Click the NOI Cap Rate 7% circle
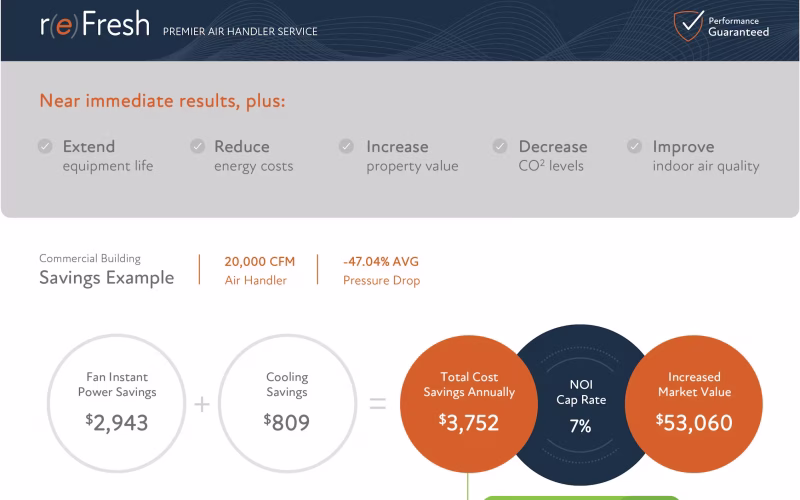The width and height of the screenshot is (800, 500). point(581,403)
